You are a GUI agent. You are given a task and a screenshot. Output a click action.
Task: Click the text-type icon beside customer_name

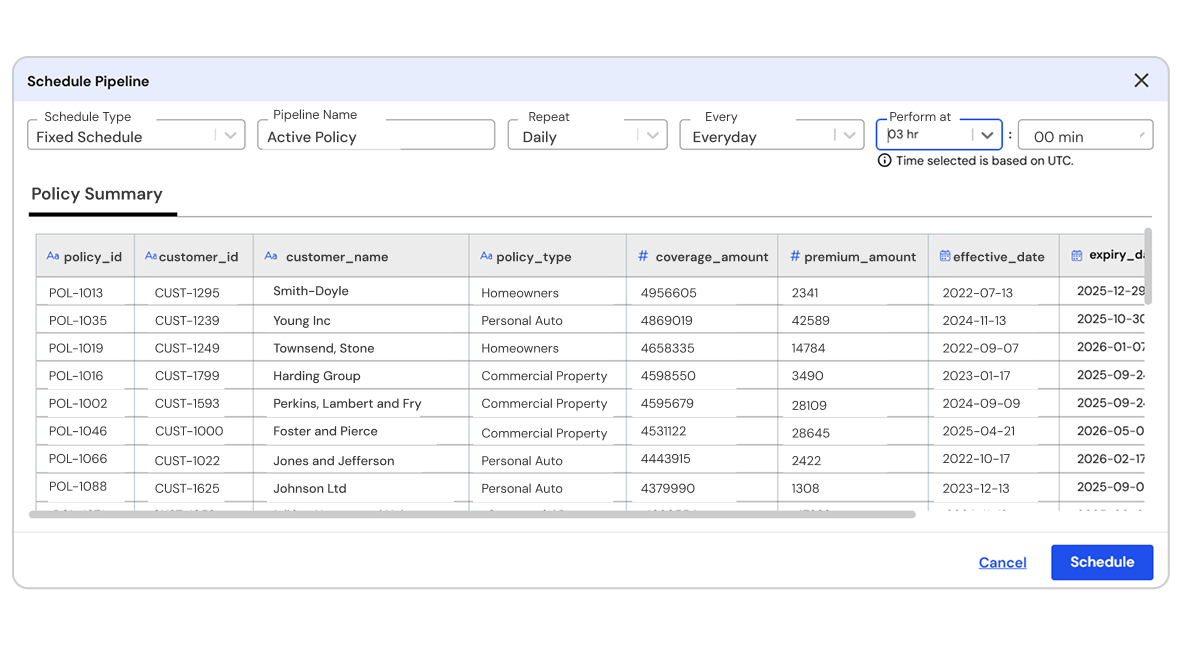click(x=271, y=257)
